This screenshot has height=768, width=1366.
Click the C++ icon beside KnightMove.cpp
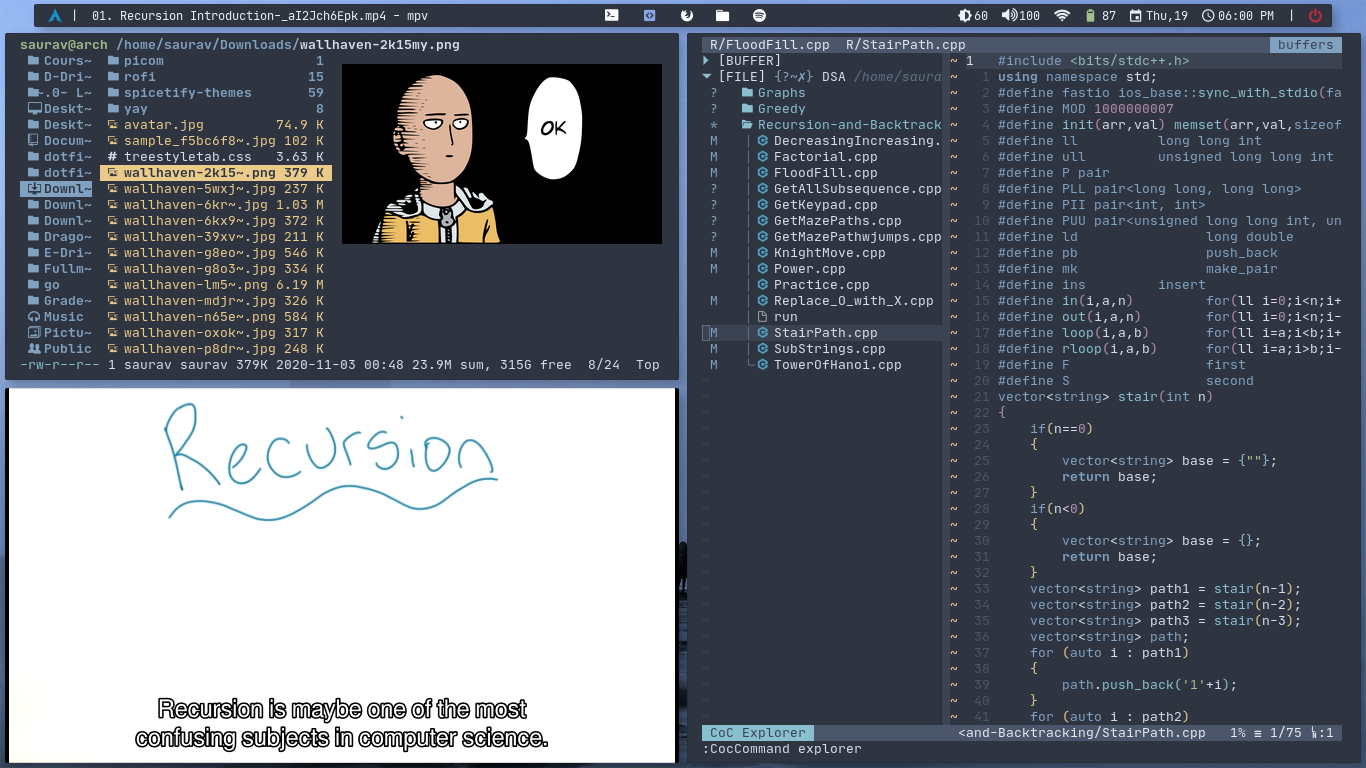(763, 253)
